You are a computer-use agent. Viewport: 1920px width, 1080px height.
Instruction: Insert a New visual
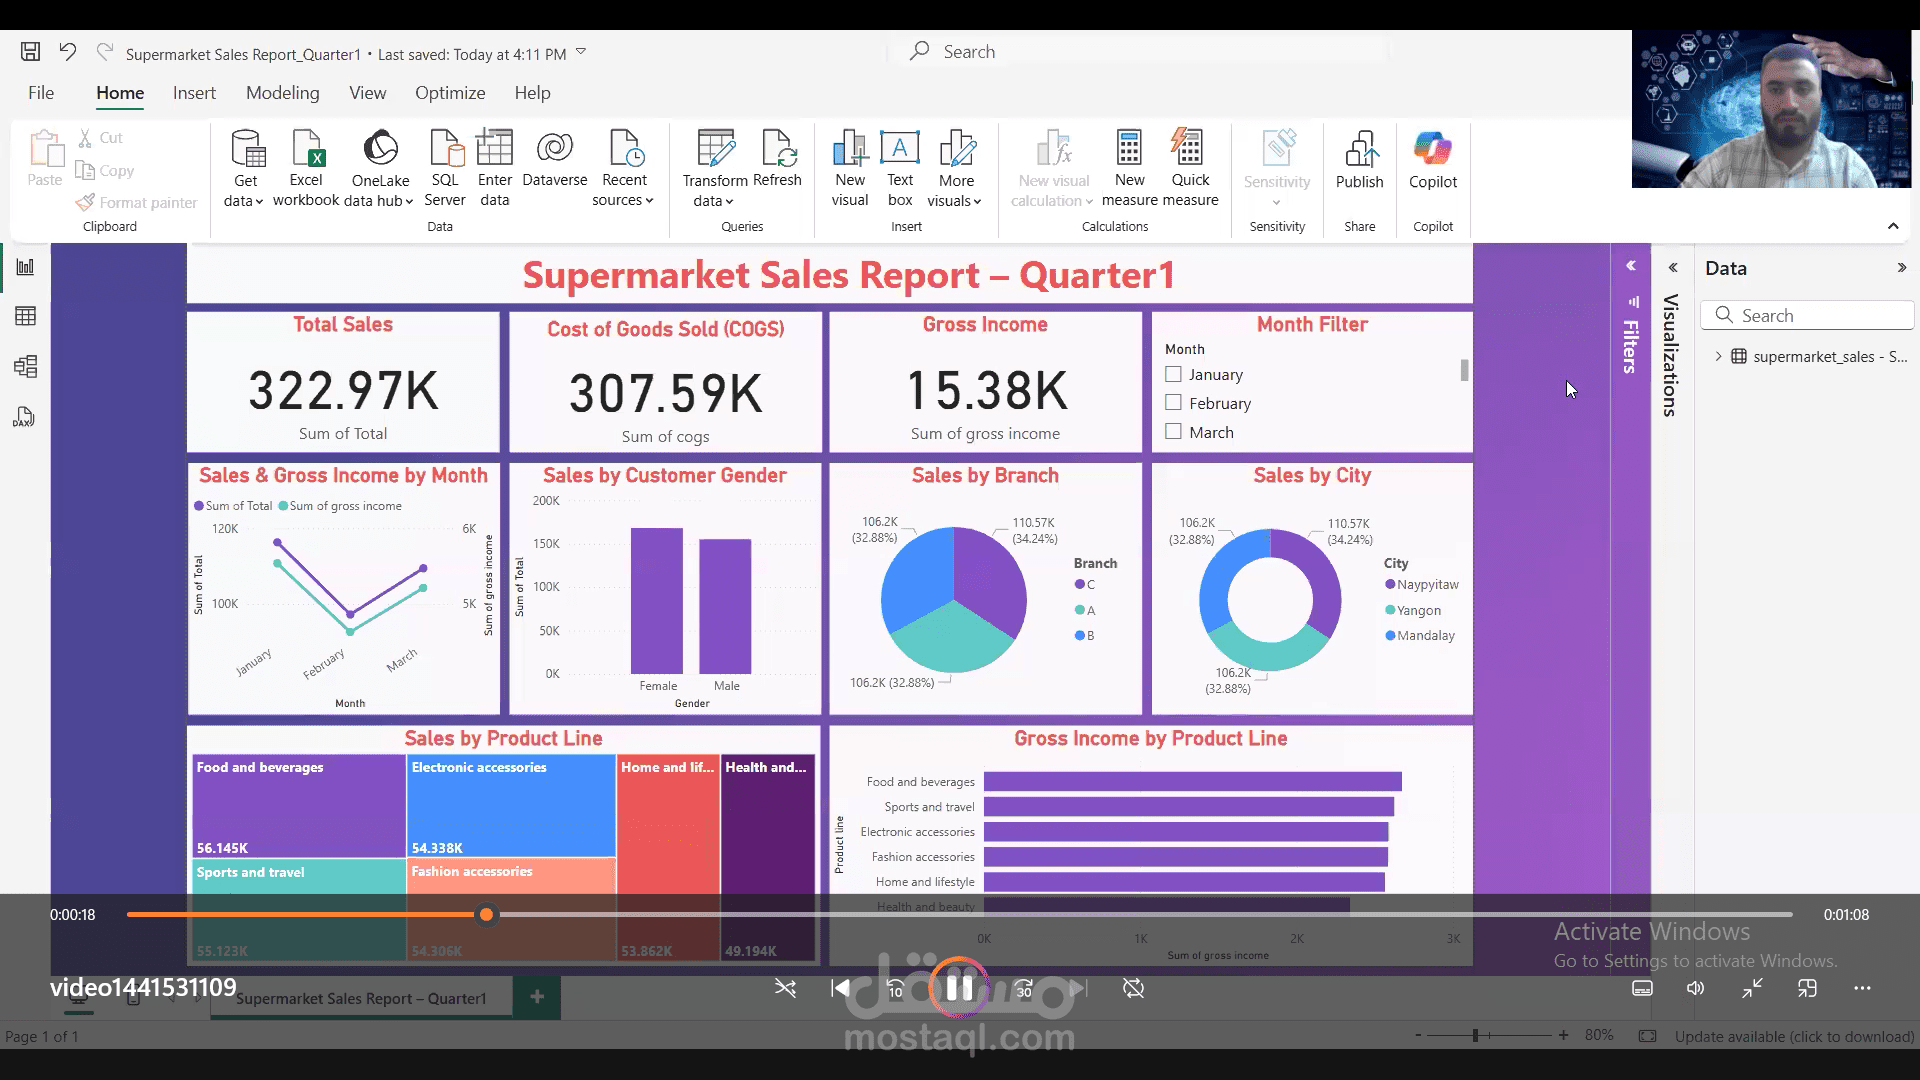[x=850, y=167]
